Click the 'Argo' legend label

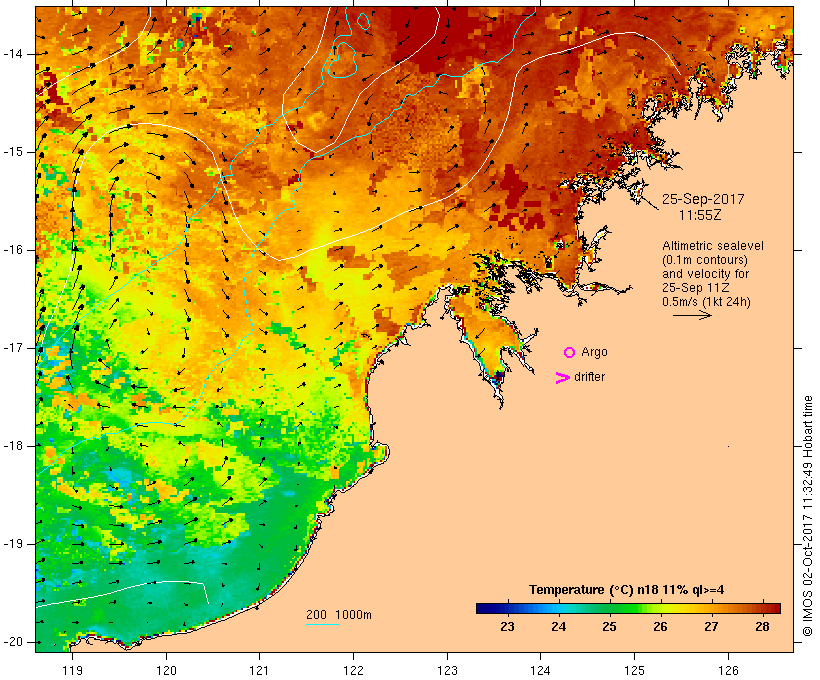tap(594, 352)
